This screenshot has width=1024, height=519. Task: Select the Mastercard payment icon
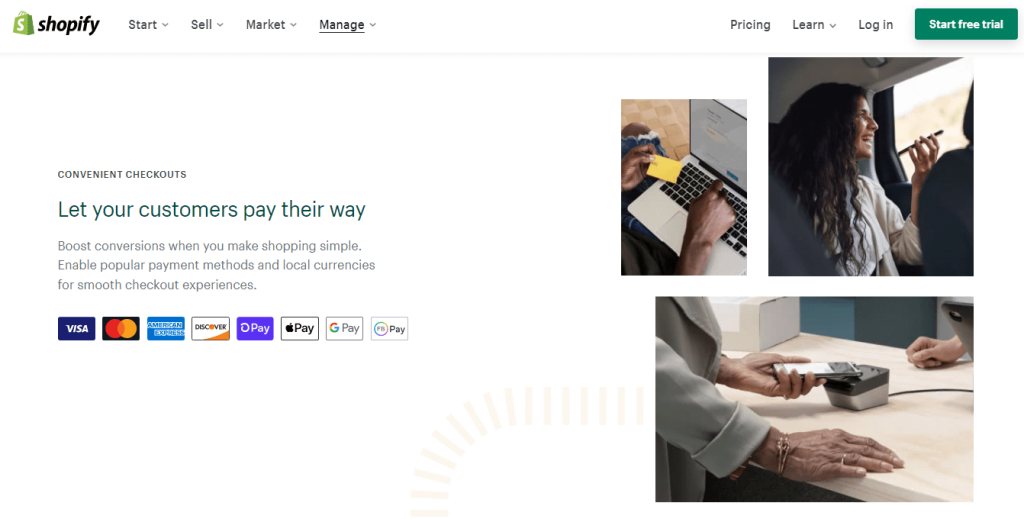tap(121, 328)
